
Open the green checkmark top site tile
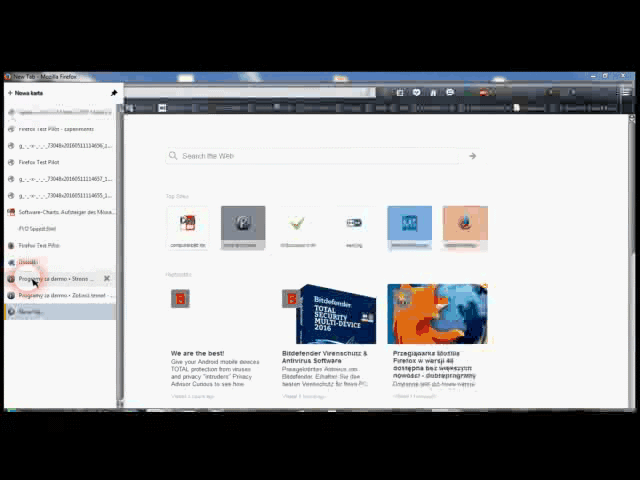click(x=298, y=227)
